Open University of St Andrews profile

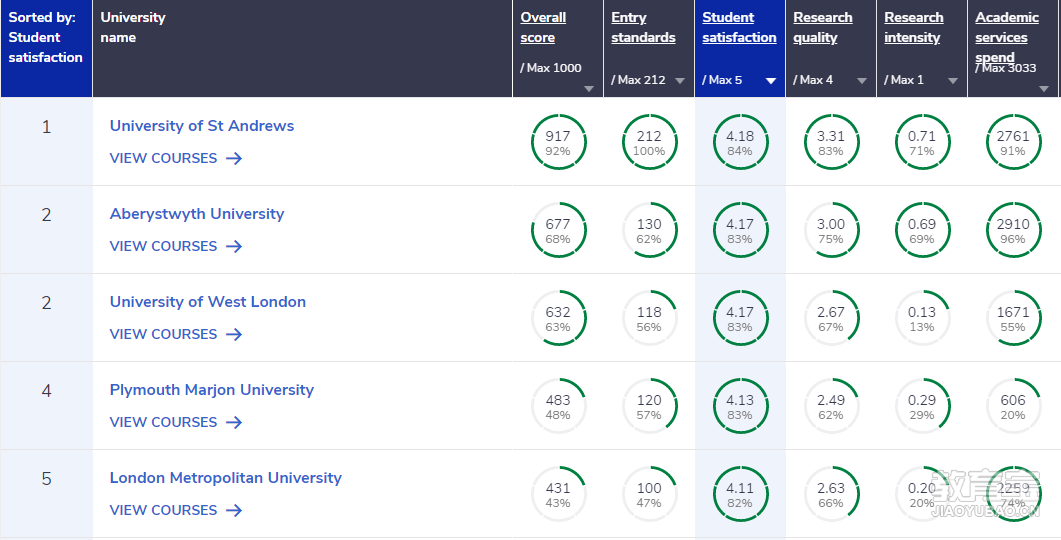(202, 126)
